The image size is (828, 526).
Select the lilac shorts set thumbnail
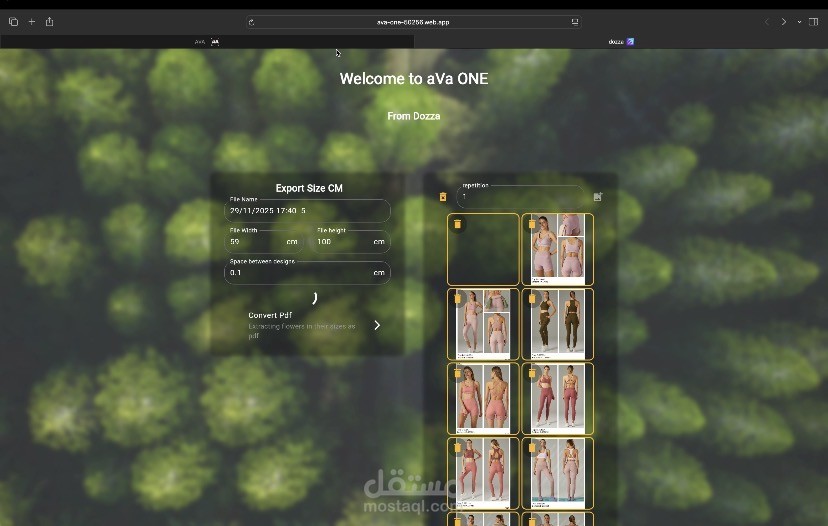(558, 249)
